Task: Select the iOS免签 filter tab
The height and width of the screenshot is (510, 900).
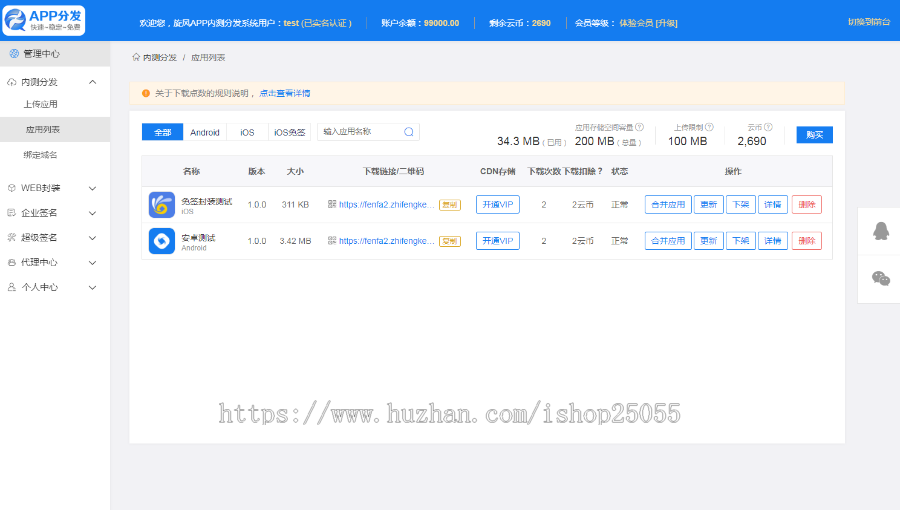Action: coord(289,132)
